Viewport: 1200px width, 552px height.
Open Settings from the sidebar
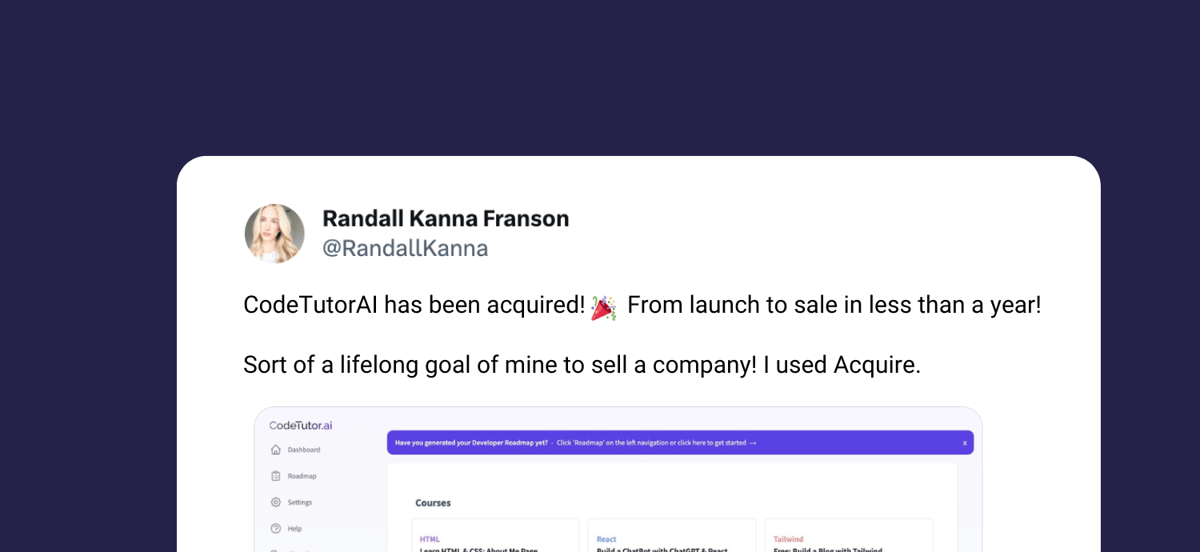[x=291, y=502]
